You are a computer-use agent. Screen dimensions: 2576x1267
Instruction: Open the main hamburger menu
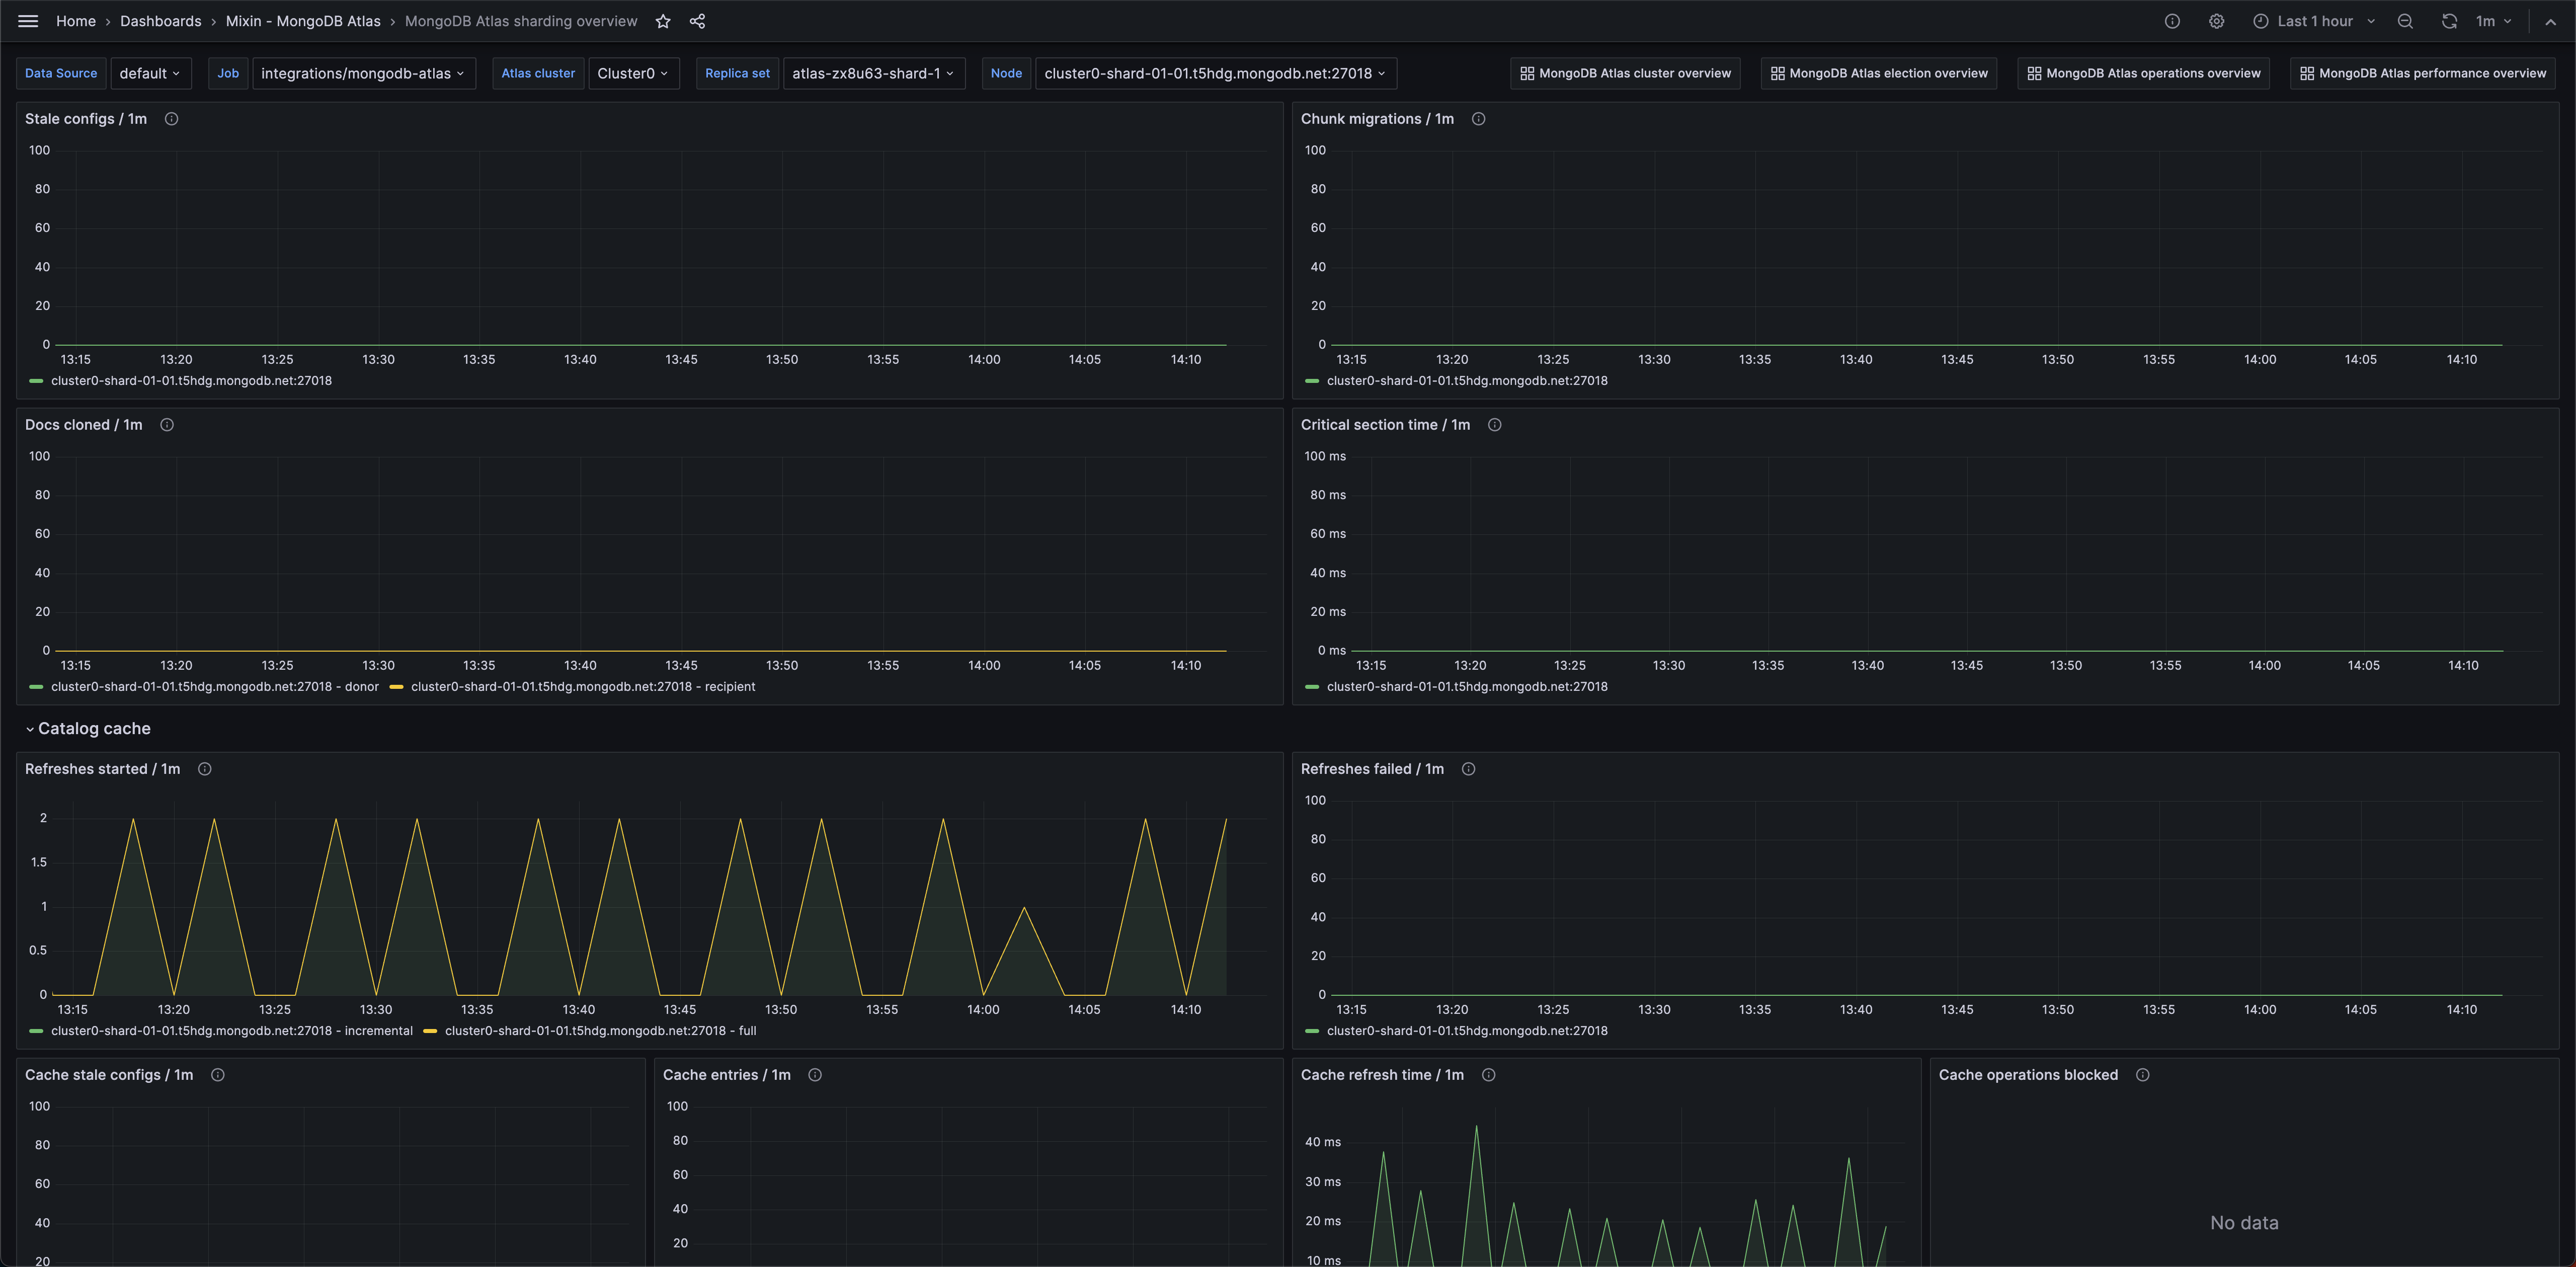click(28, 21)
